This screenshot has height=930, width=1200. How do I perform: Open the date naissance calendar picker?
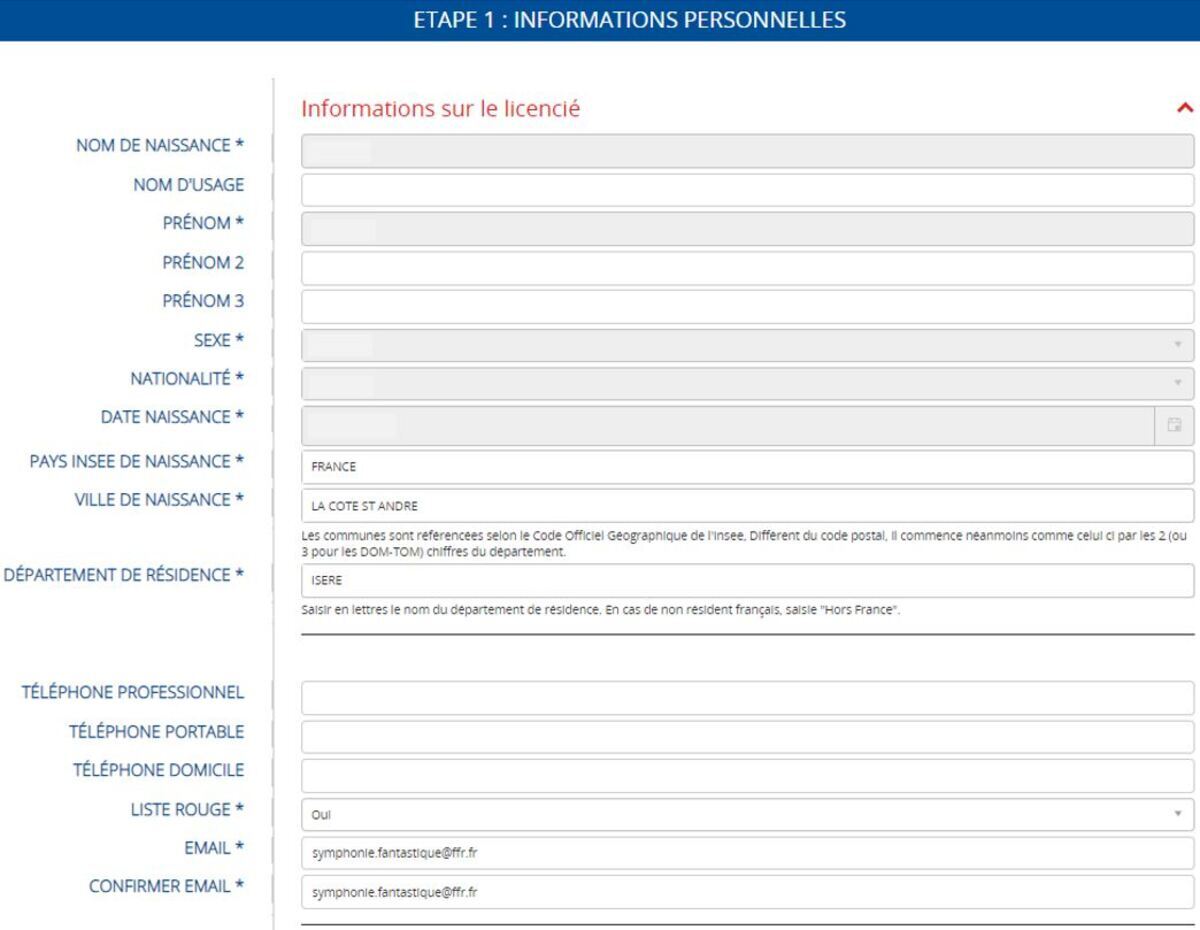1176,425
